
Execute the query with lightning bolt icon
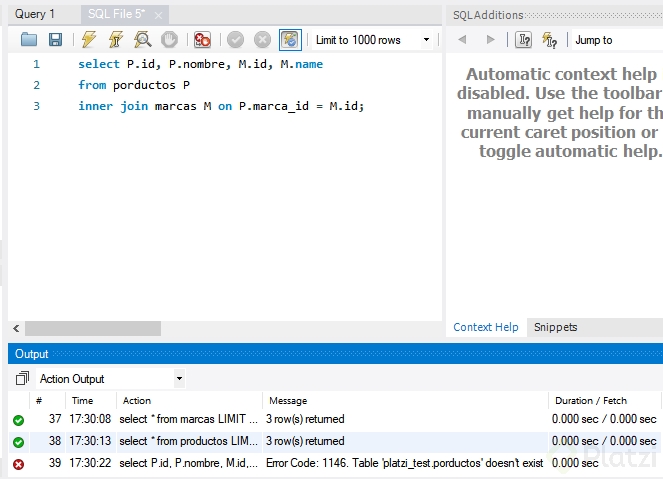[89, 40]
